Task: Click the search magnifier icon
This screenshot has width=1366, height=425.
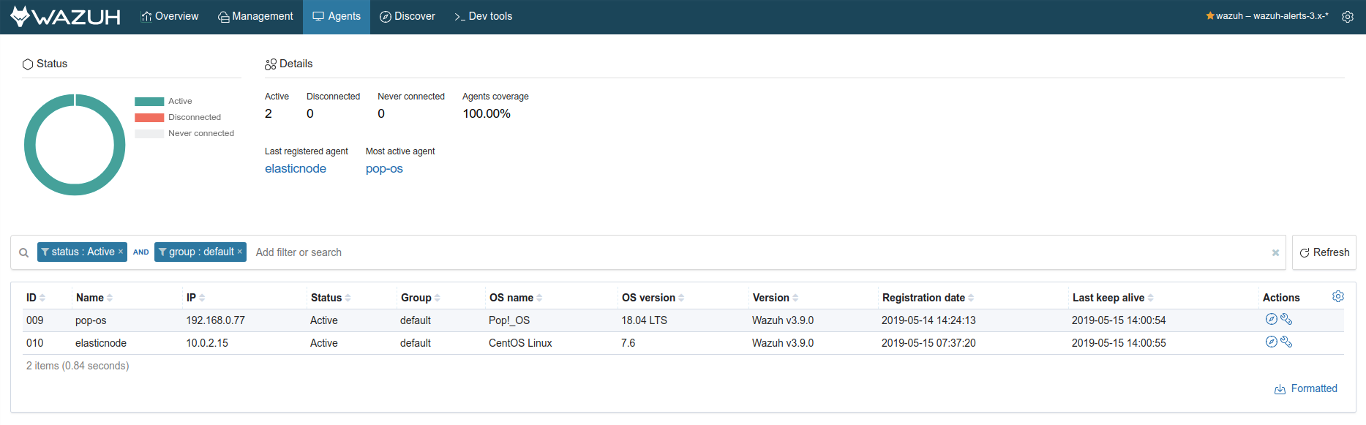Action: tap(24, 253)
